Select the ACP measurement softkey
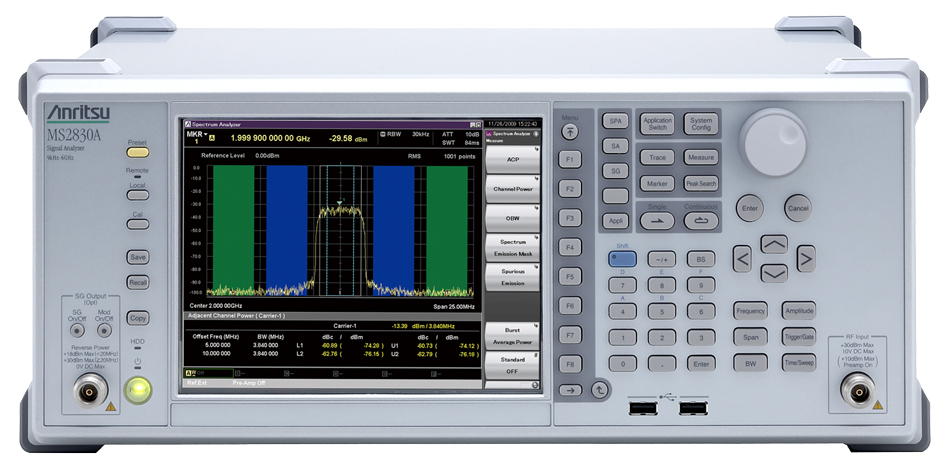Image resolution: width=950 pixels, height=469 pixels. tap(512, 158)
